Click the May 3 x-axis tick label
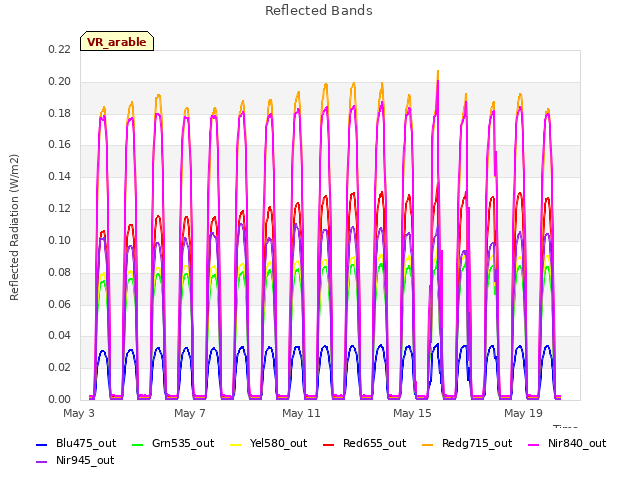640x480 pixels. point(79,413)
